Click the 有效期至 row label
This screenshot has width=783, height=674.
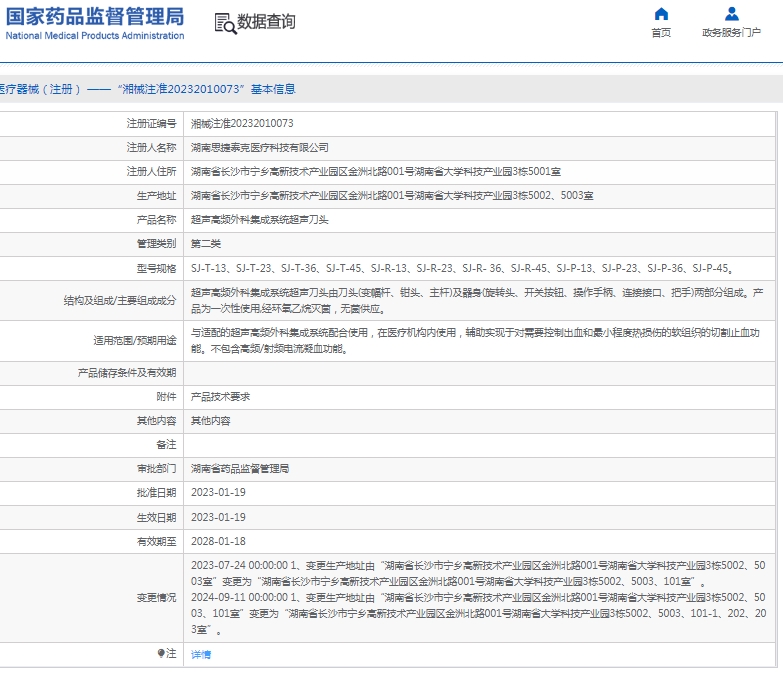coord(156,542)
